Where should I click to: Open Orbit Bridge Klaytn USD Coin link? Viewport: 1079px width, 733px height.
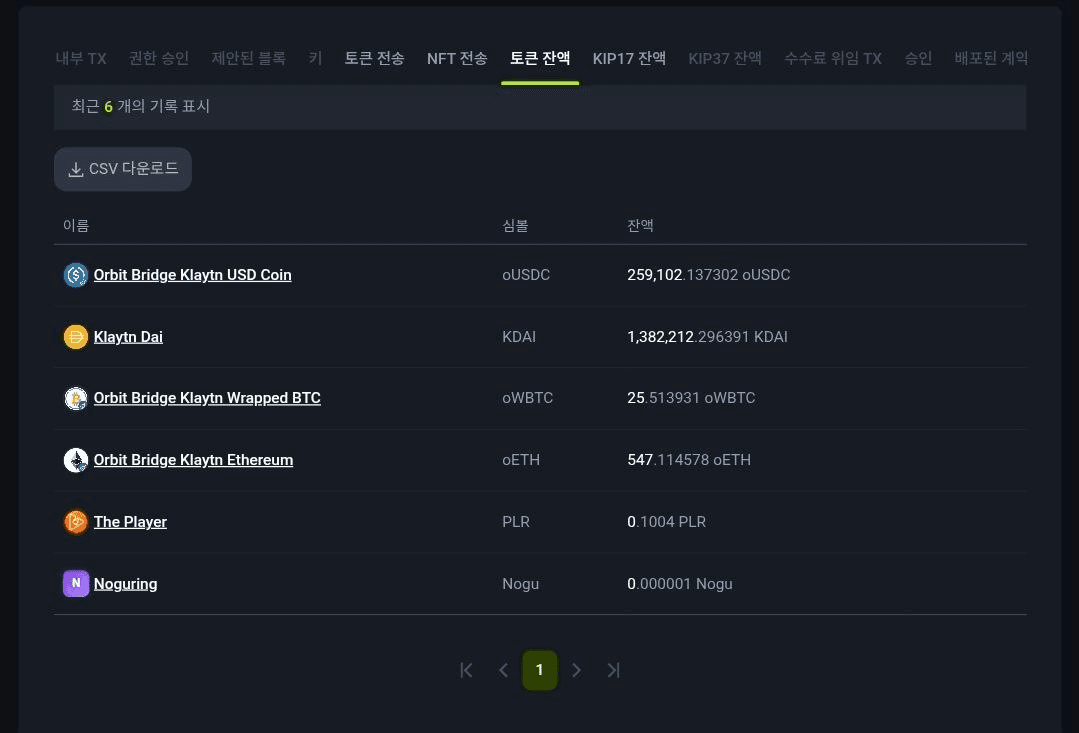[x=193, y=275]
